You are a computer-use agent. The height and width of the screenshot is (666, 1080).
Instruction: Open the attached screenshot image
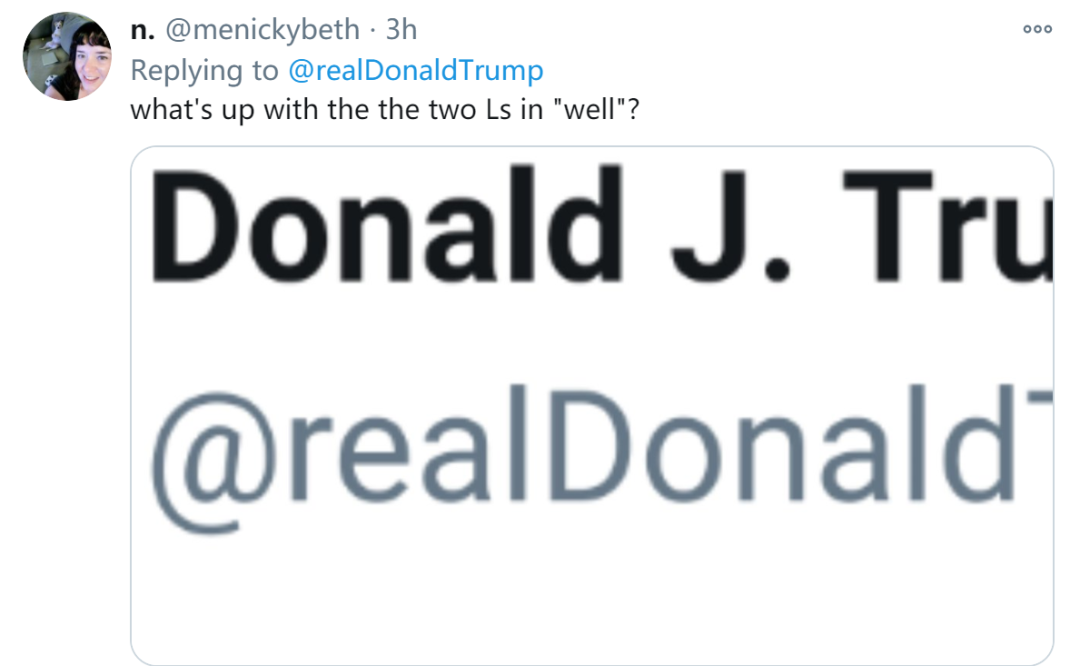point(592,405)
